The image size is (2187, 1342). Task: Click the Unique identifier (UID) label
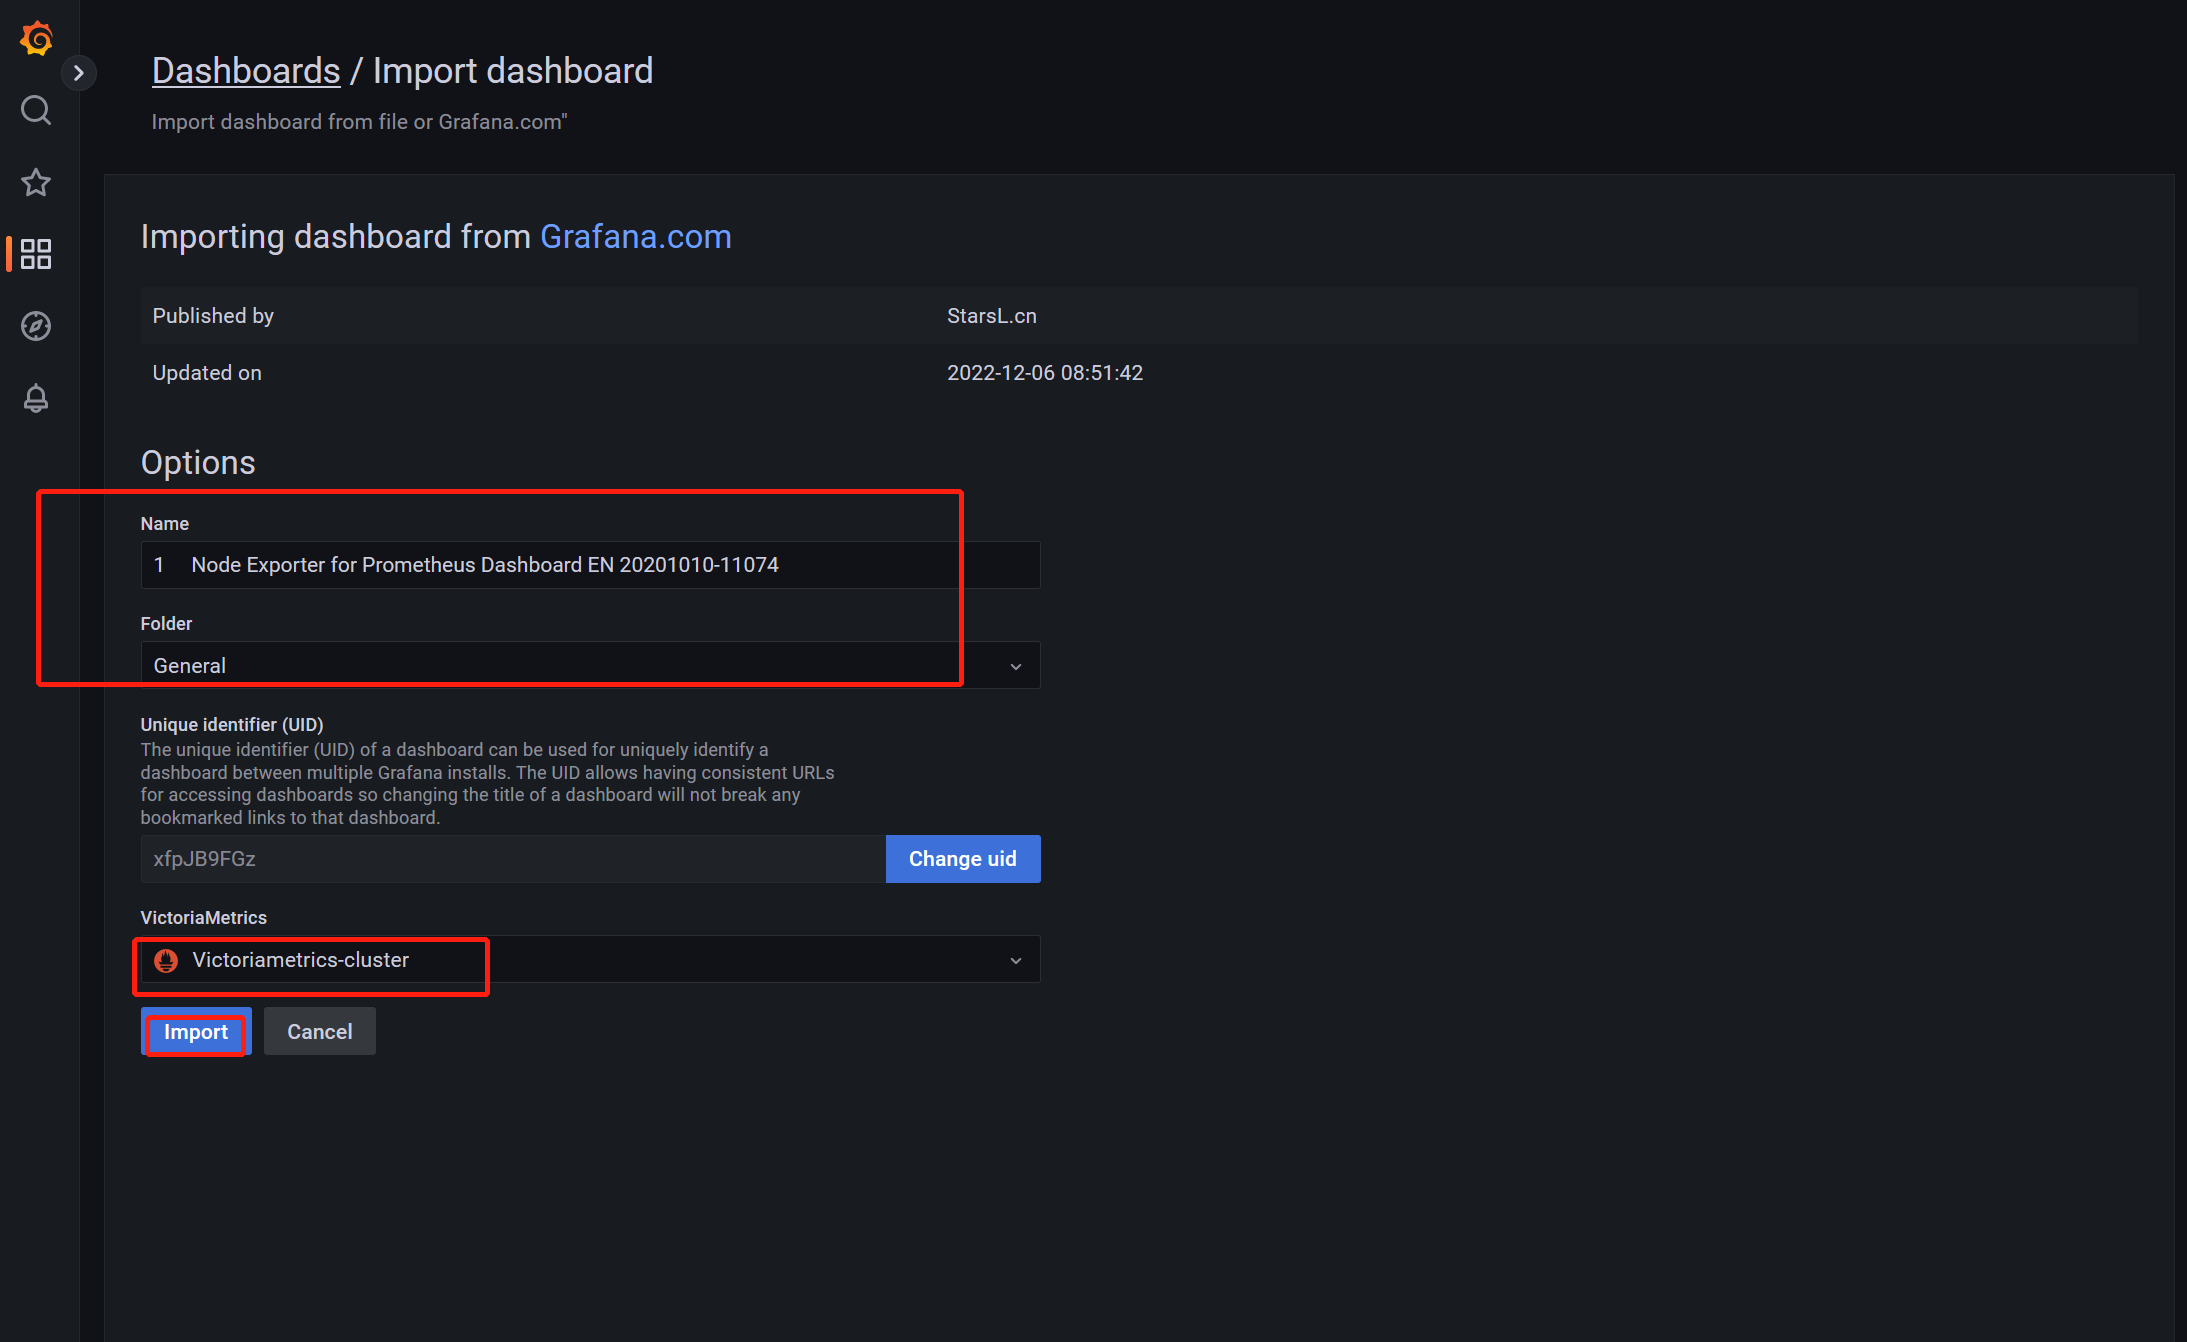coord(232,725)
